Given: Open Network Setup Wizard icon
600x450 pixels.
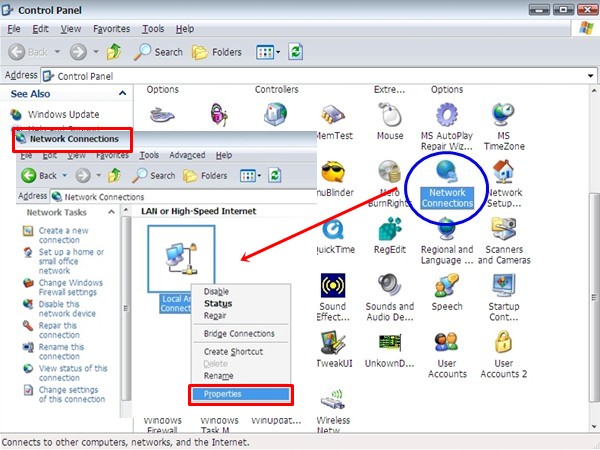Looking at the screenshot, I should pyautogui.click(x=504, y=184).
